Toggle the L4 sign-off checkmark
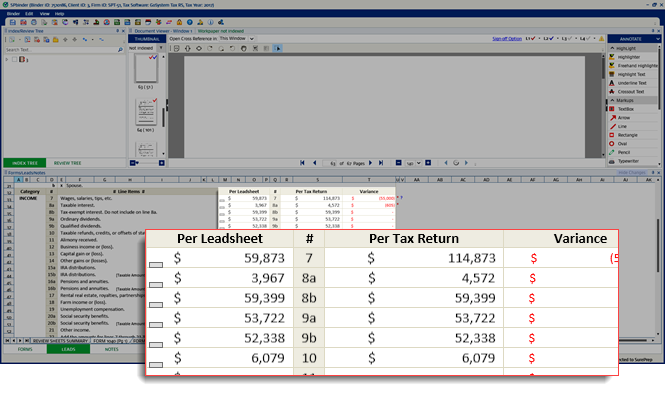This screenshot has height=398, width=665. [x=588, y=39]
